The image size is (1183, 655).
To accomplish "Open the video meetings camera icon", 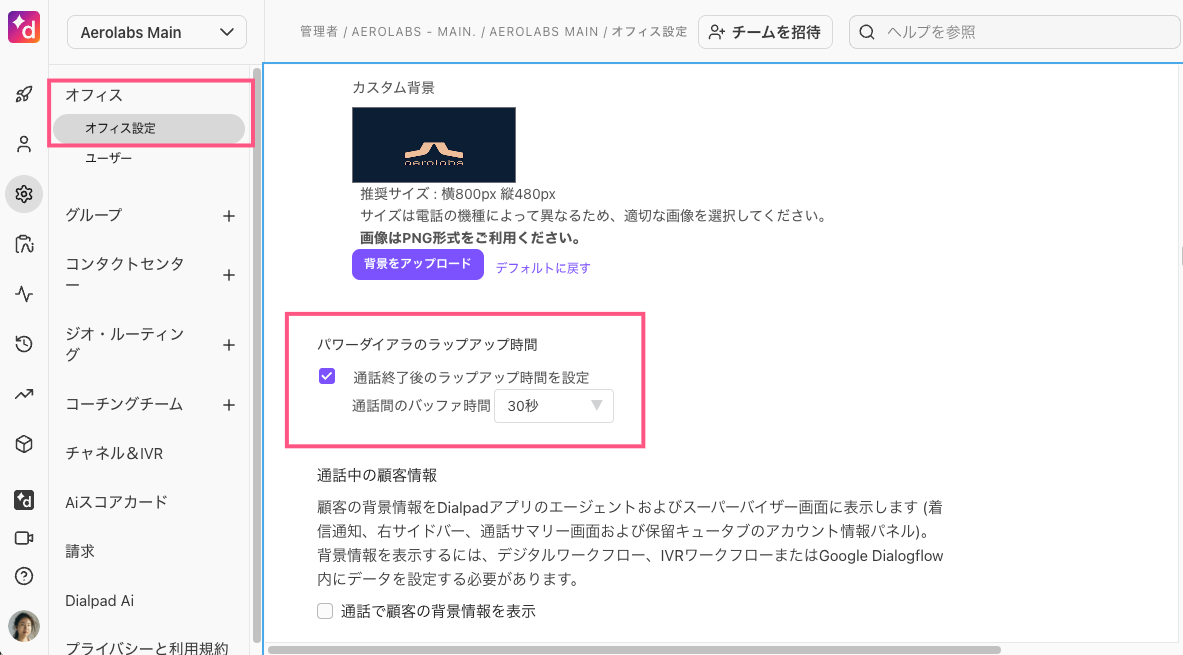I will [24, 538].
